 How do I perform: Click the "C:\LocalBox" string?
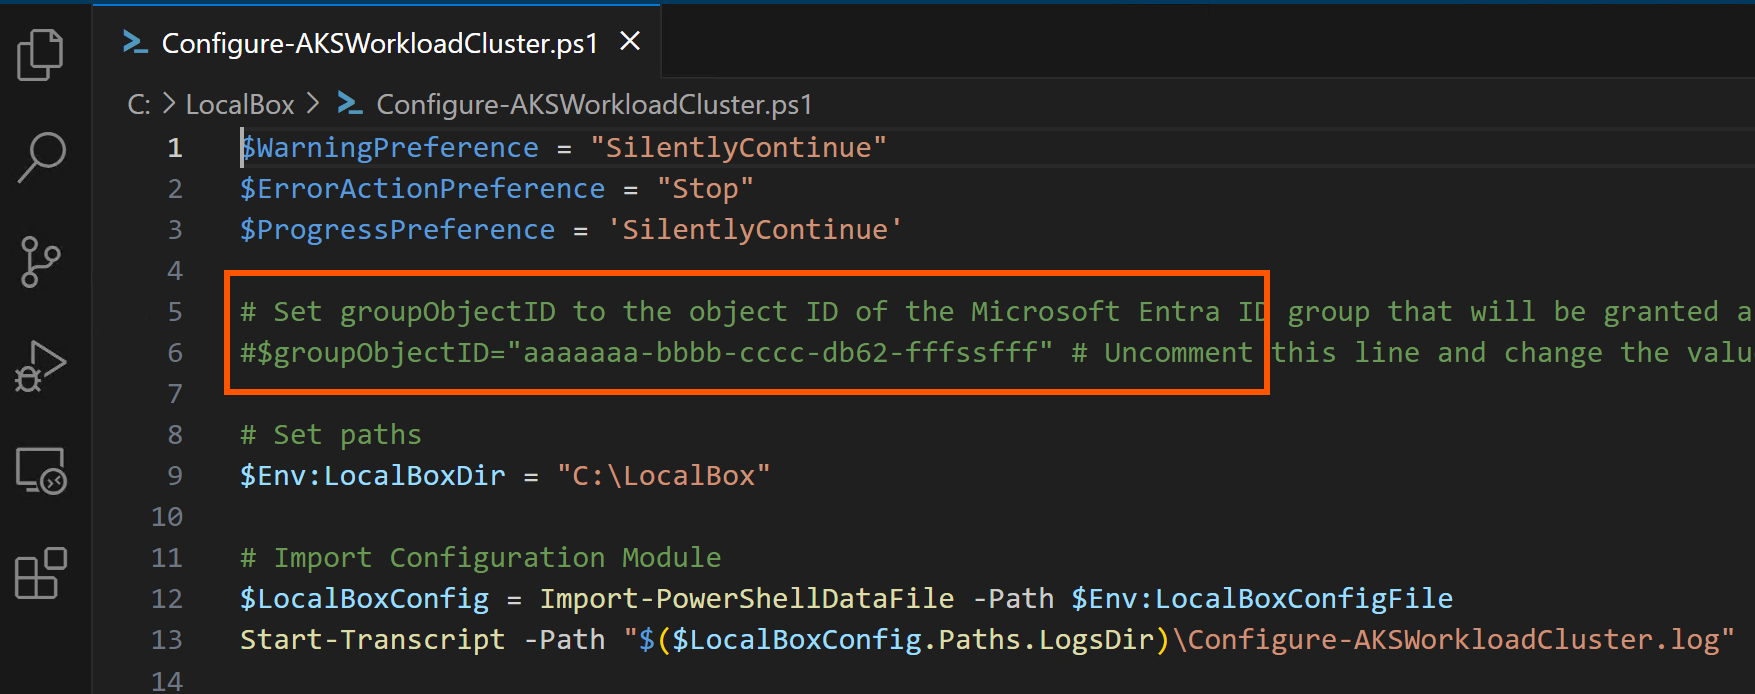click(x=664, y=476)
